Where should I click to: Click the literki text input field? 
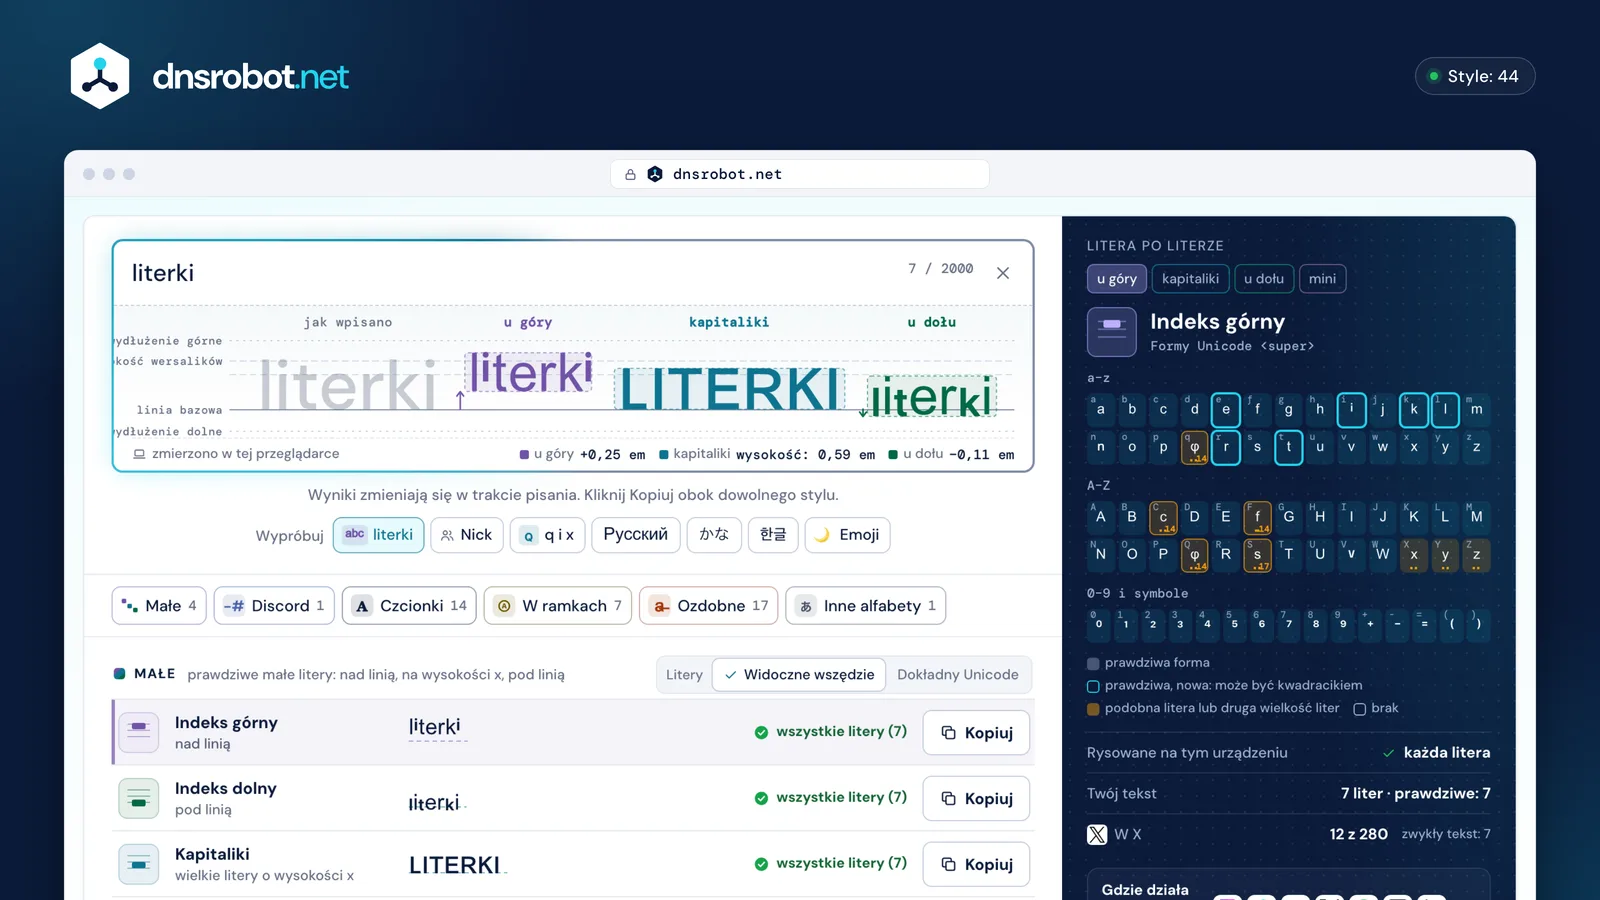pyautogui.click(x=510, y=273)
